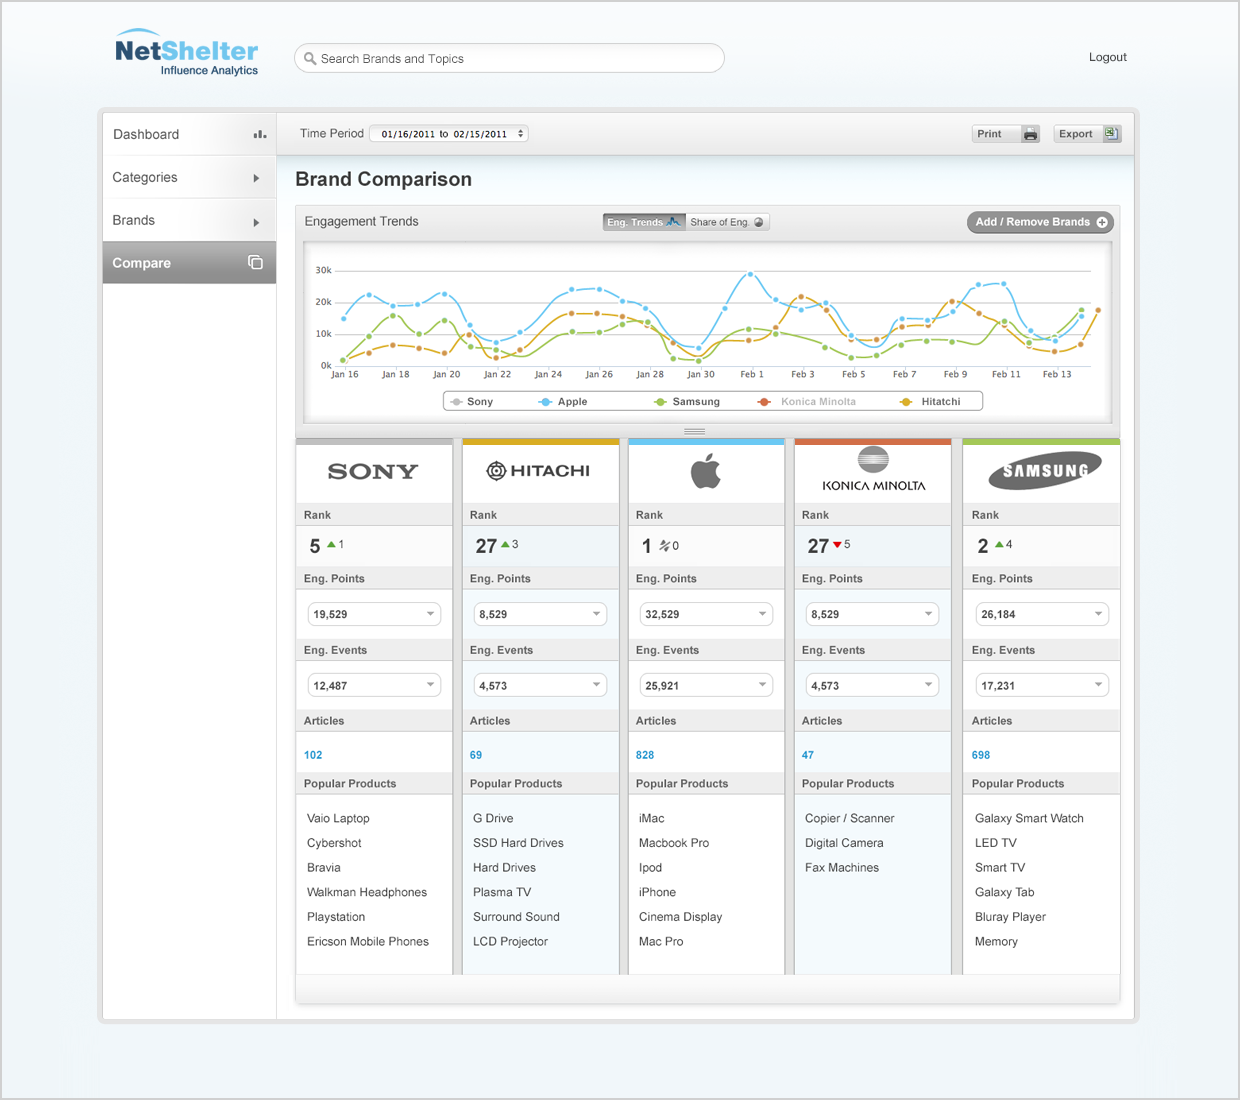Toggle Samsung series in chart legend
Viewport: 1240px width, 1100px height.
click(x=687, y=401)
